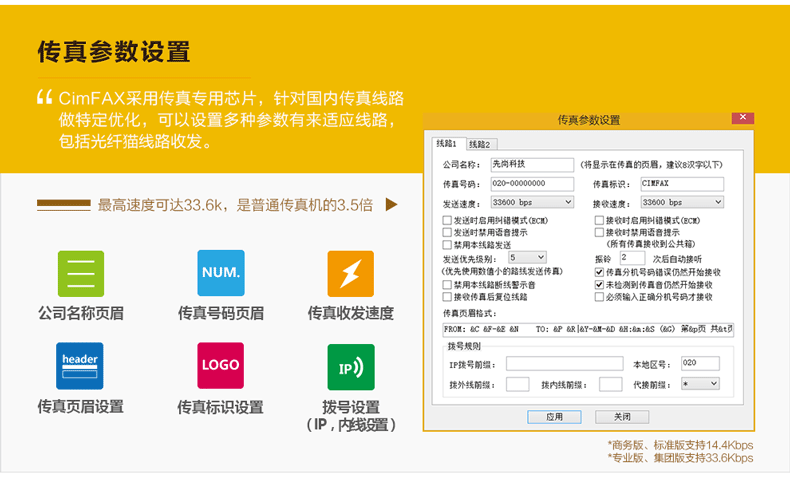Uncheck 传真分机号码错误仍然开始接收
Viewport: 790px width, 477px height.
[599, 272]
